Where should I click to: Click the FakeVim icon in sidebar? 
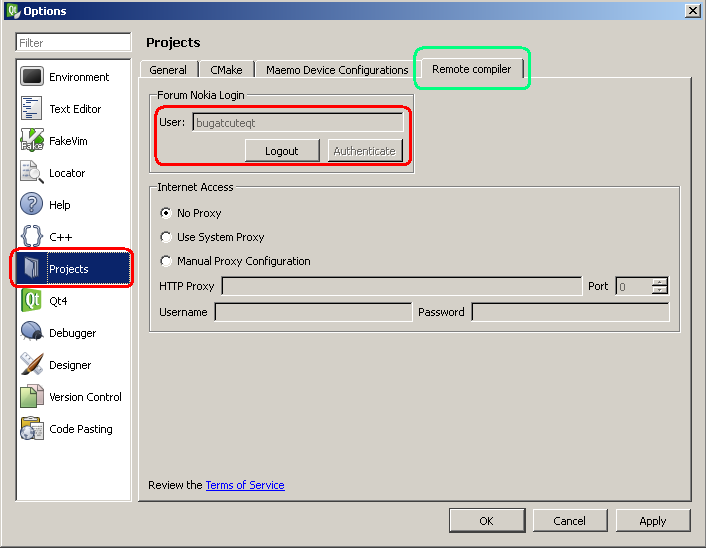(32, 140)
